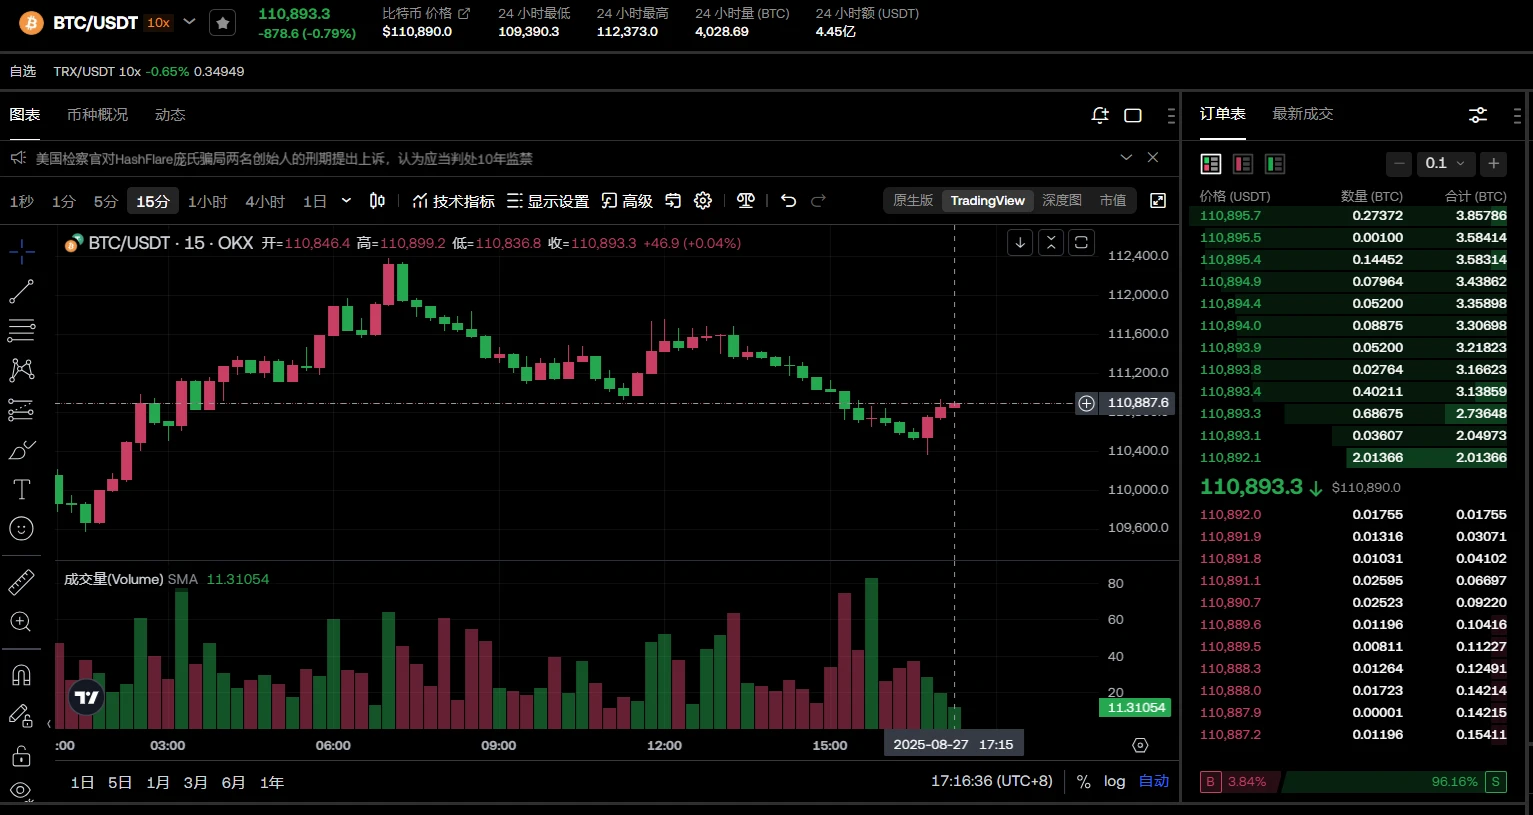Open the emoji sticker tool
Viewport: 1533px width, 815px height.
coord(21,528)
